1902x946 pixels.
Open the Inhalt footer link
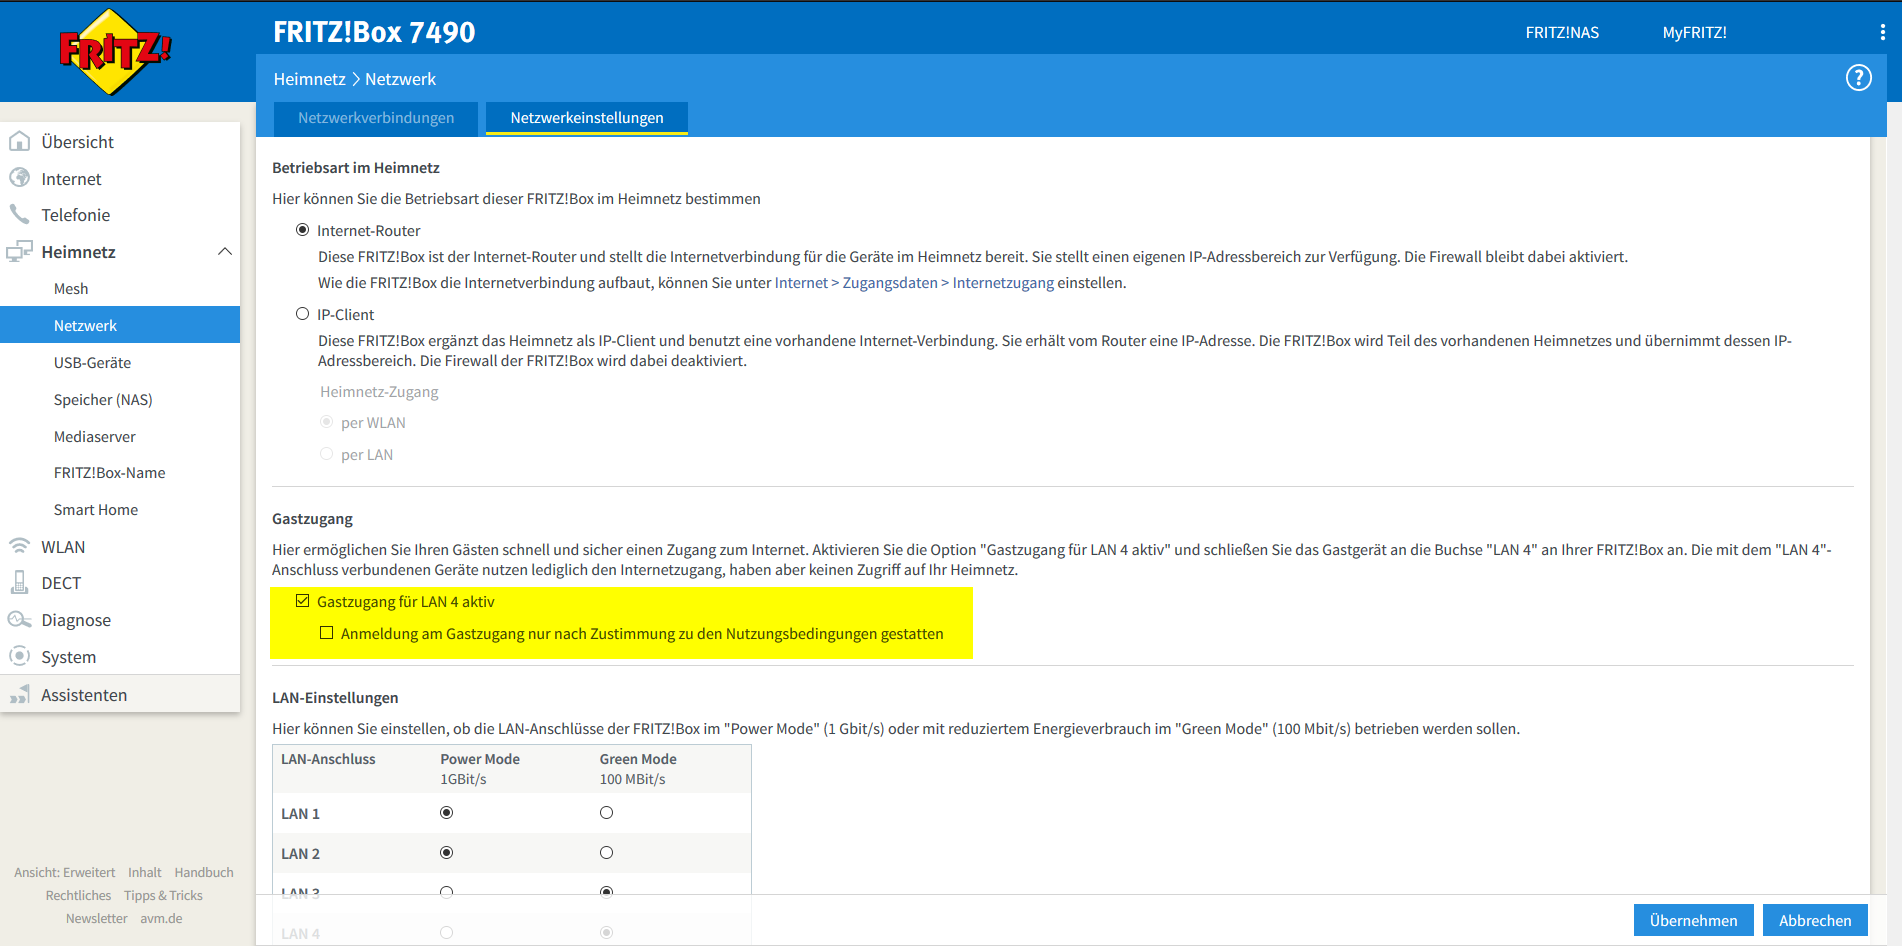pyautogui.click(x=145, y=873)
